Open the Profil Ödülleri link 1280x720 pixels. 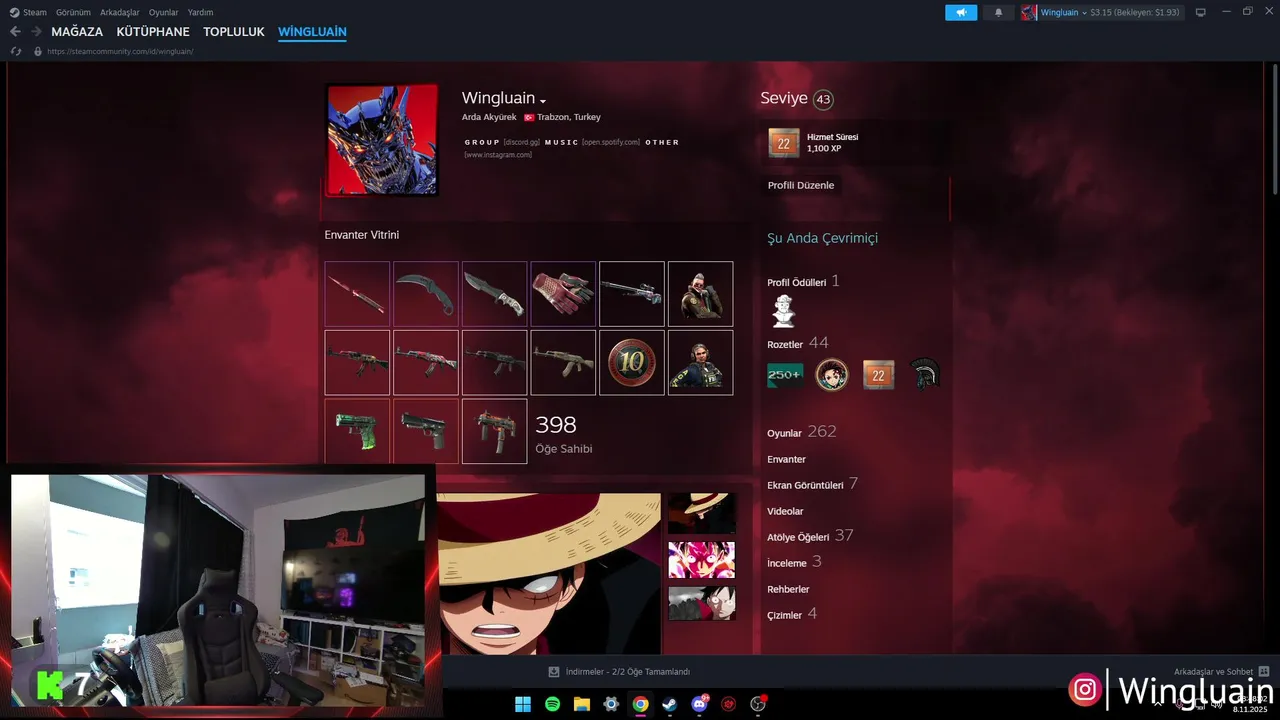pyautogui.click(x=797, y=283)
